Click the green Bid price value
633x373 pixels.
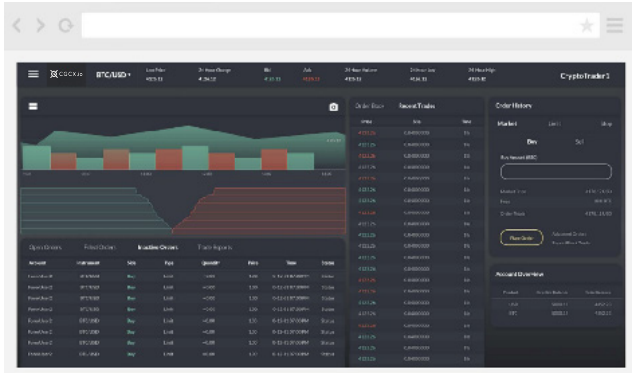[x=272, y=79]
